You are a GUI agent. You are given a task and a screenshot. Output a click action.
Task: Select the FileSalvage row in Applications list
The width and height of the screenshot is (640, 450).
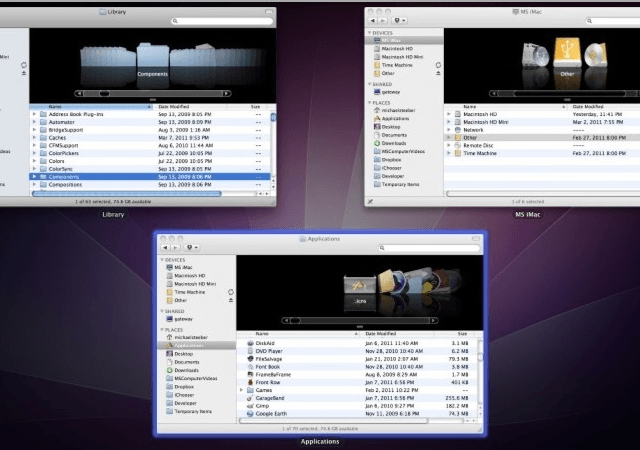357,359
